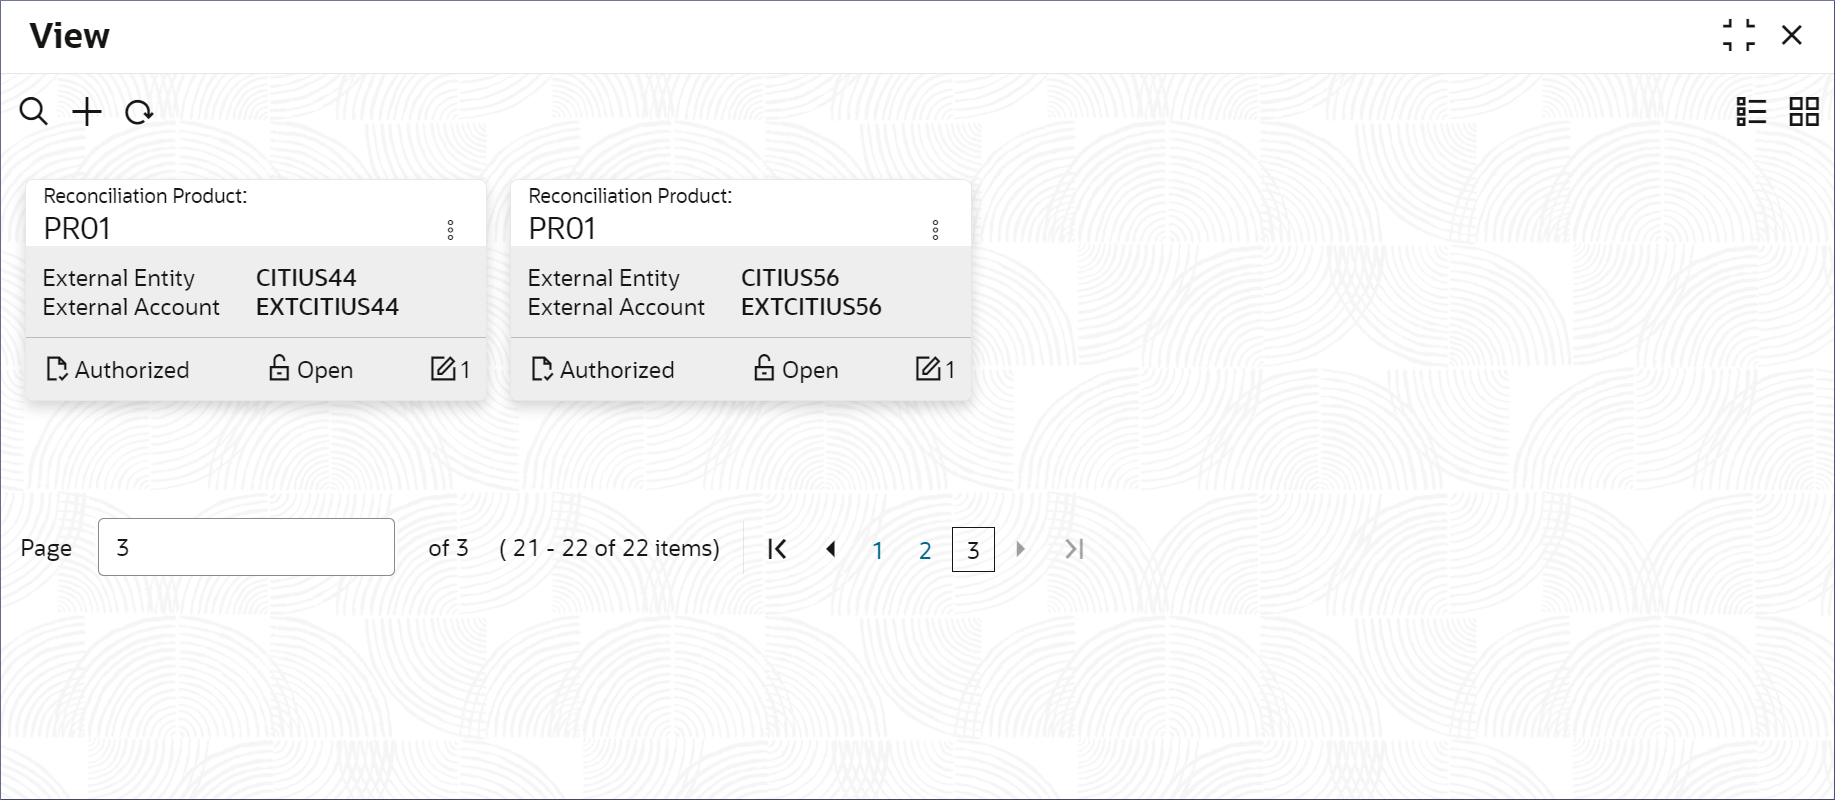The height and width of the screenshot is (800, 1835).
Task: Switch to tile grid view layout
Action: coord(1804,112)
